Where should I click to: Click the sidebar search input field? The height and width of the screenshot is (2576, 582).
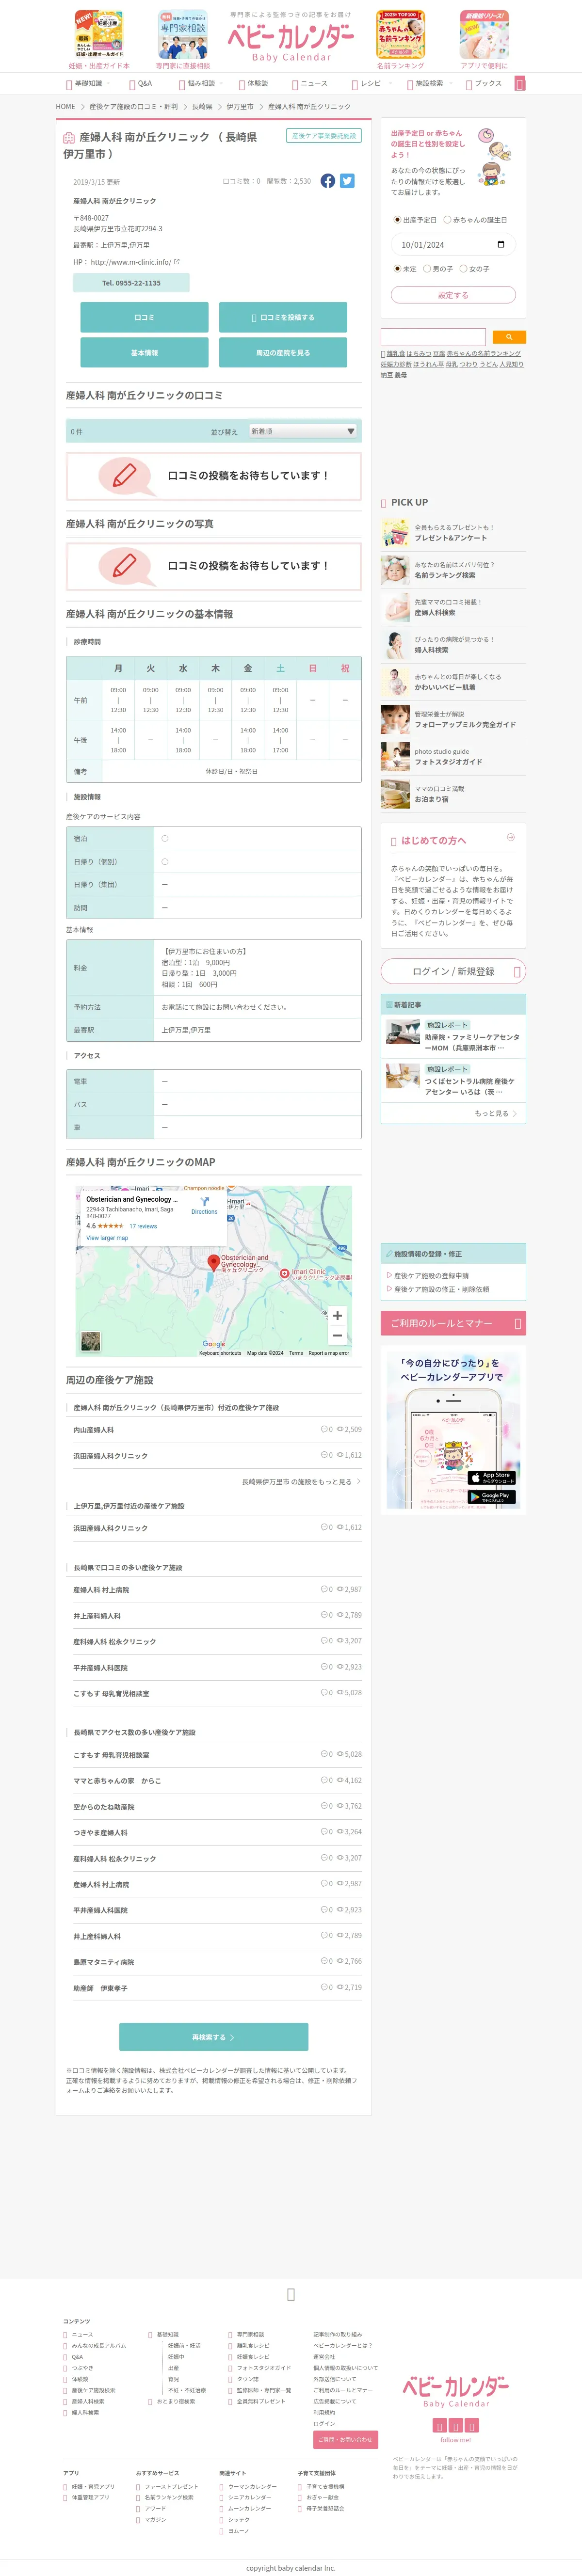433,337
